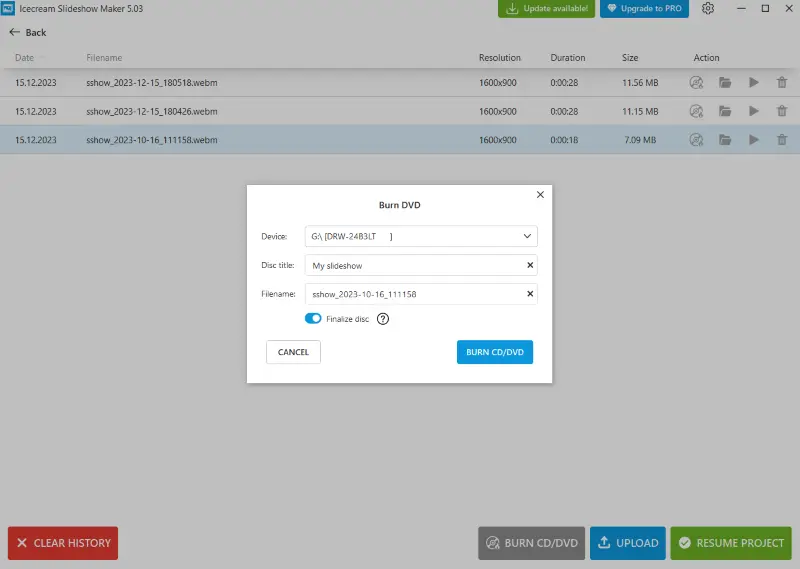This screenshot has height=569, width=800.
Task: Click the 7.09 MB size cell
Action: tap(640, 140)
